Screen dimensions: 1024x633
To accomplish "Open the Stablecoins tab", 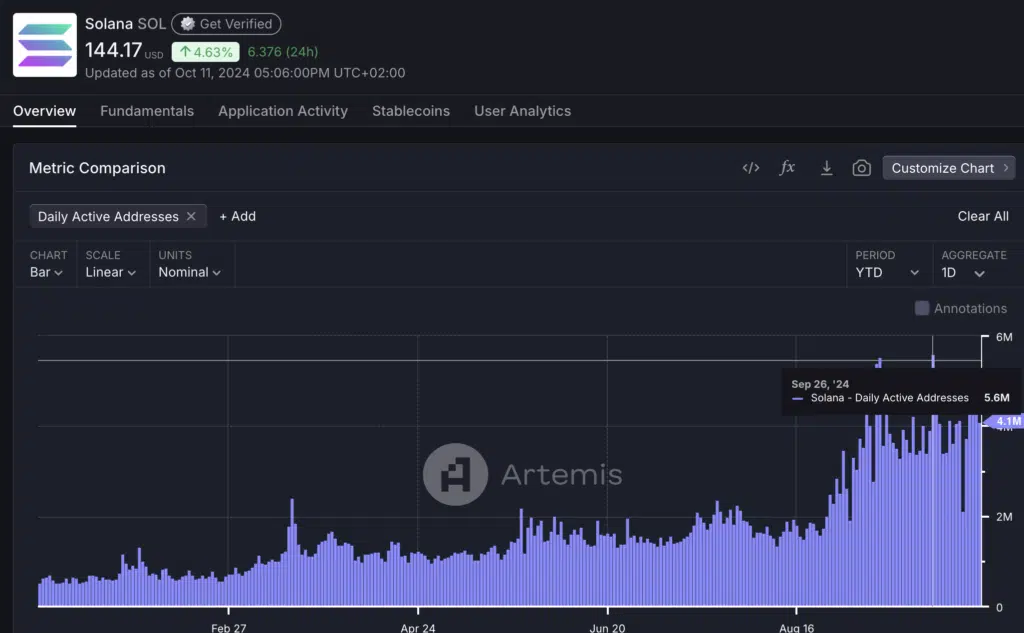I will [x=411, y=111].
